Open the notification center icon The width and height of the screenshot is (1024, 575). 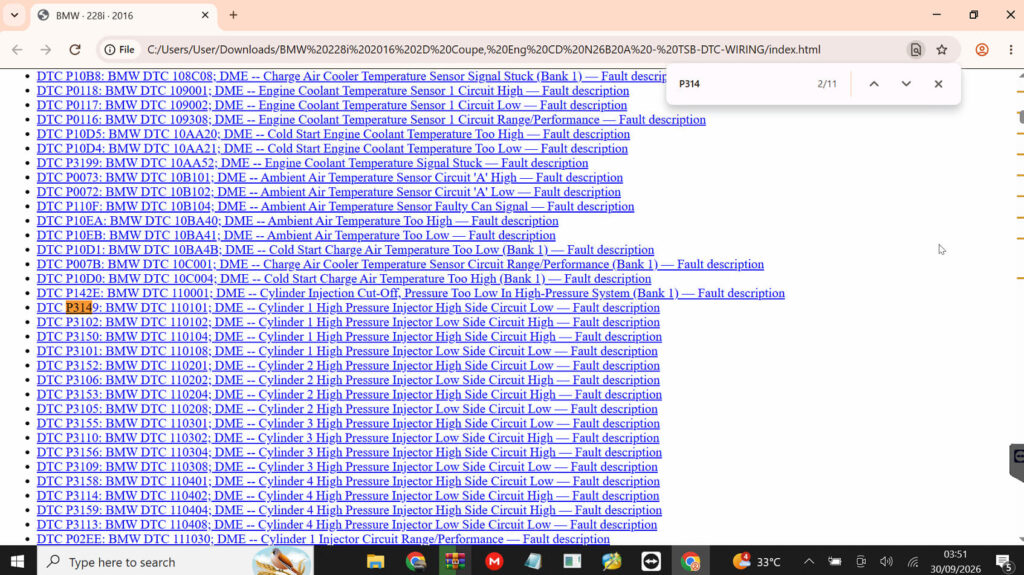click(1005, 561)
